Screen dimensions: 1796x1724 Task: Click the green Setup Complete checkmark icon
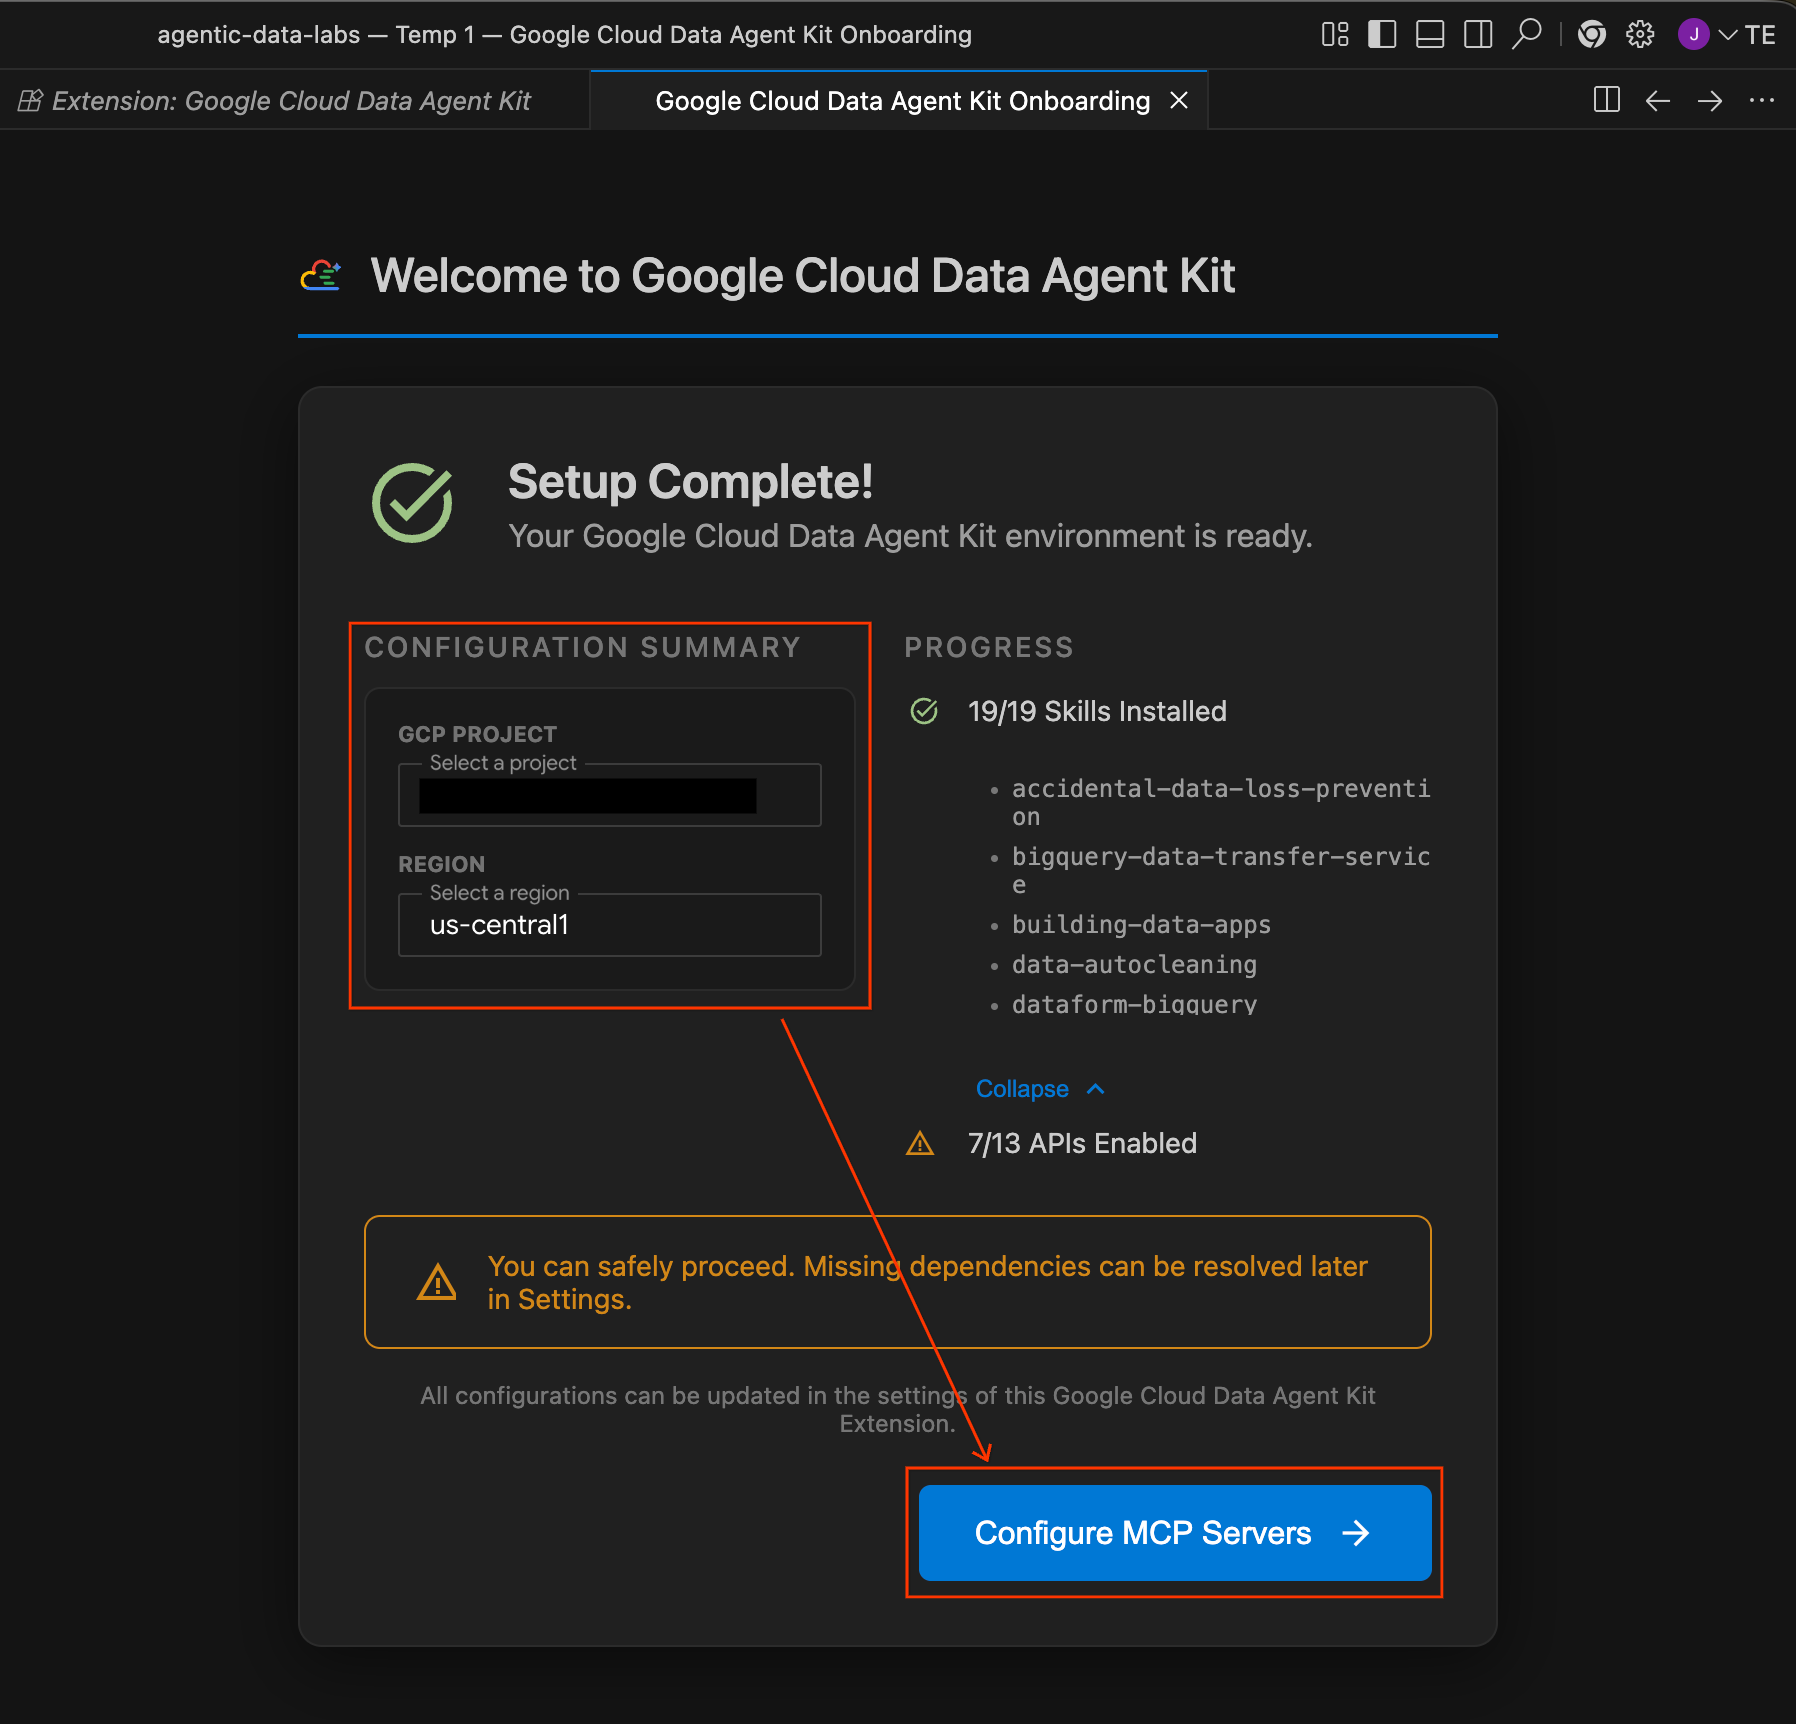tap(412, 502)
